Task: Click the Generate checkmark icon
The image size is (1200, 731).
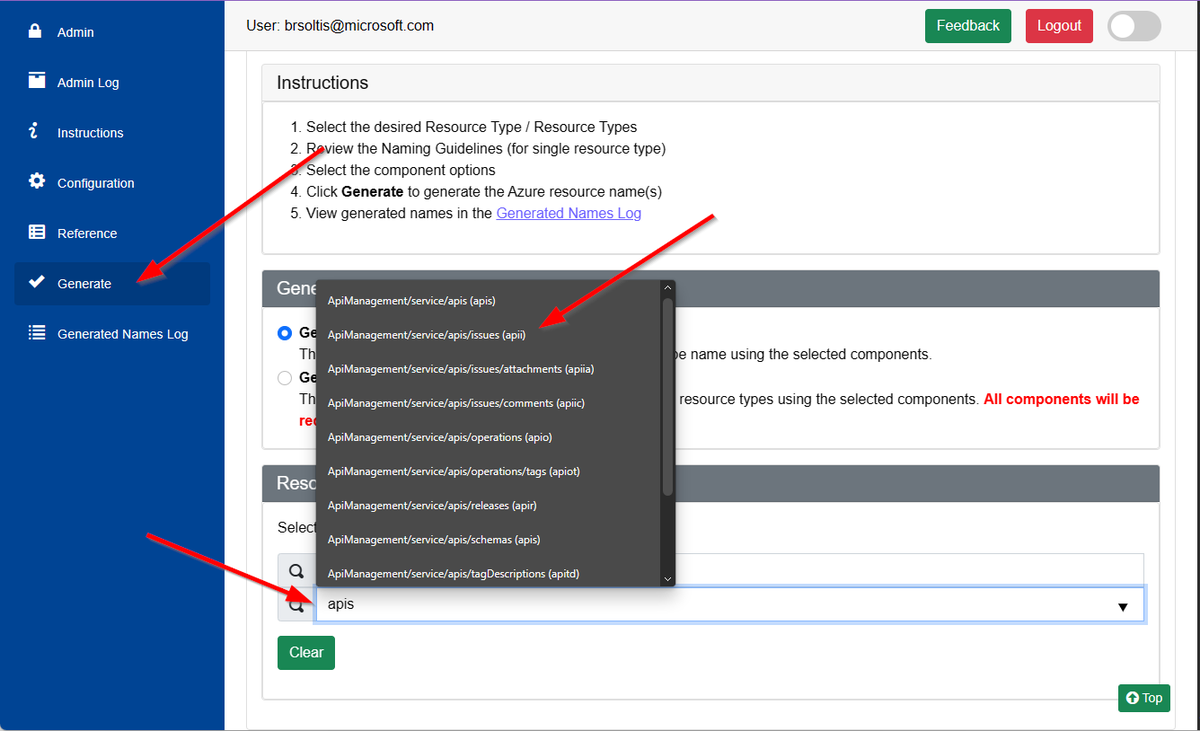Action: (37, 282)
